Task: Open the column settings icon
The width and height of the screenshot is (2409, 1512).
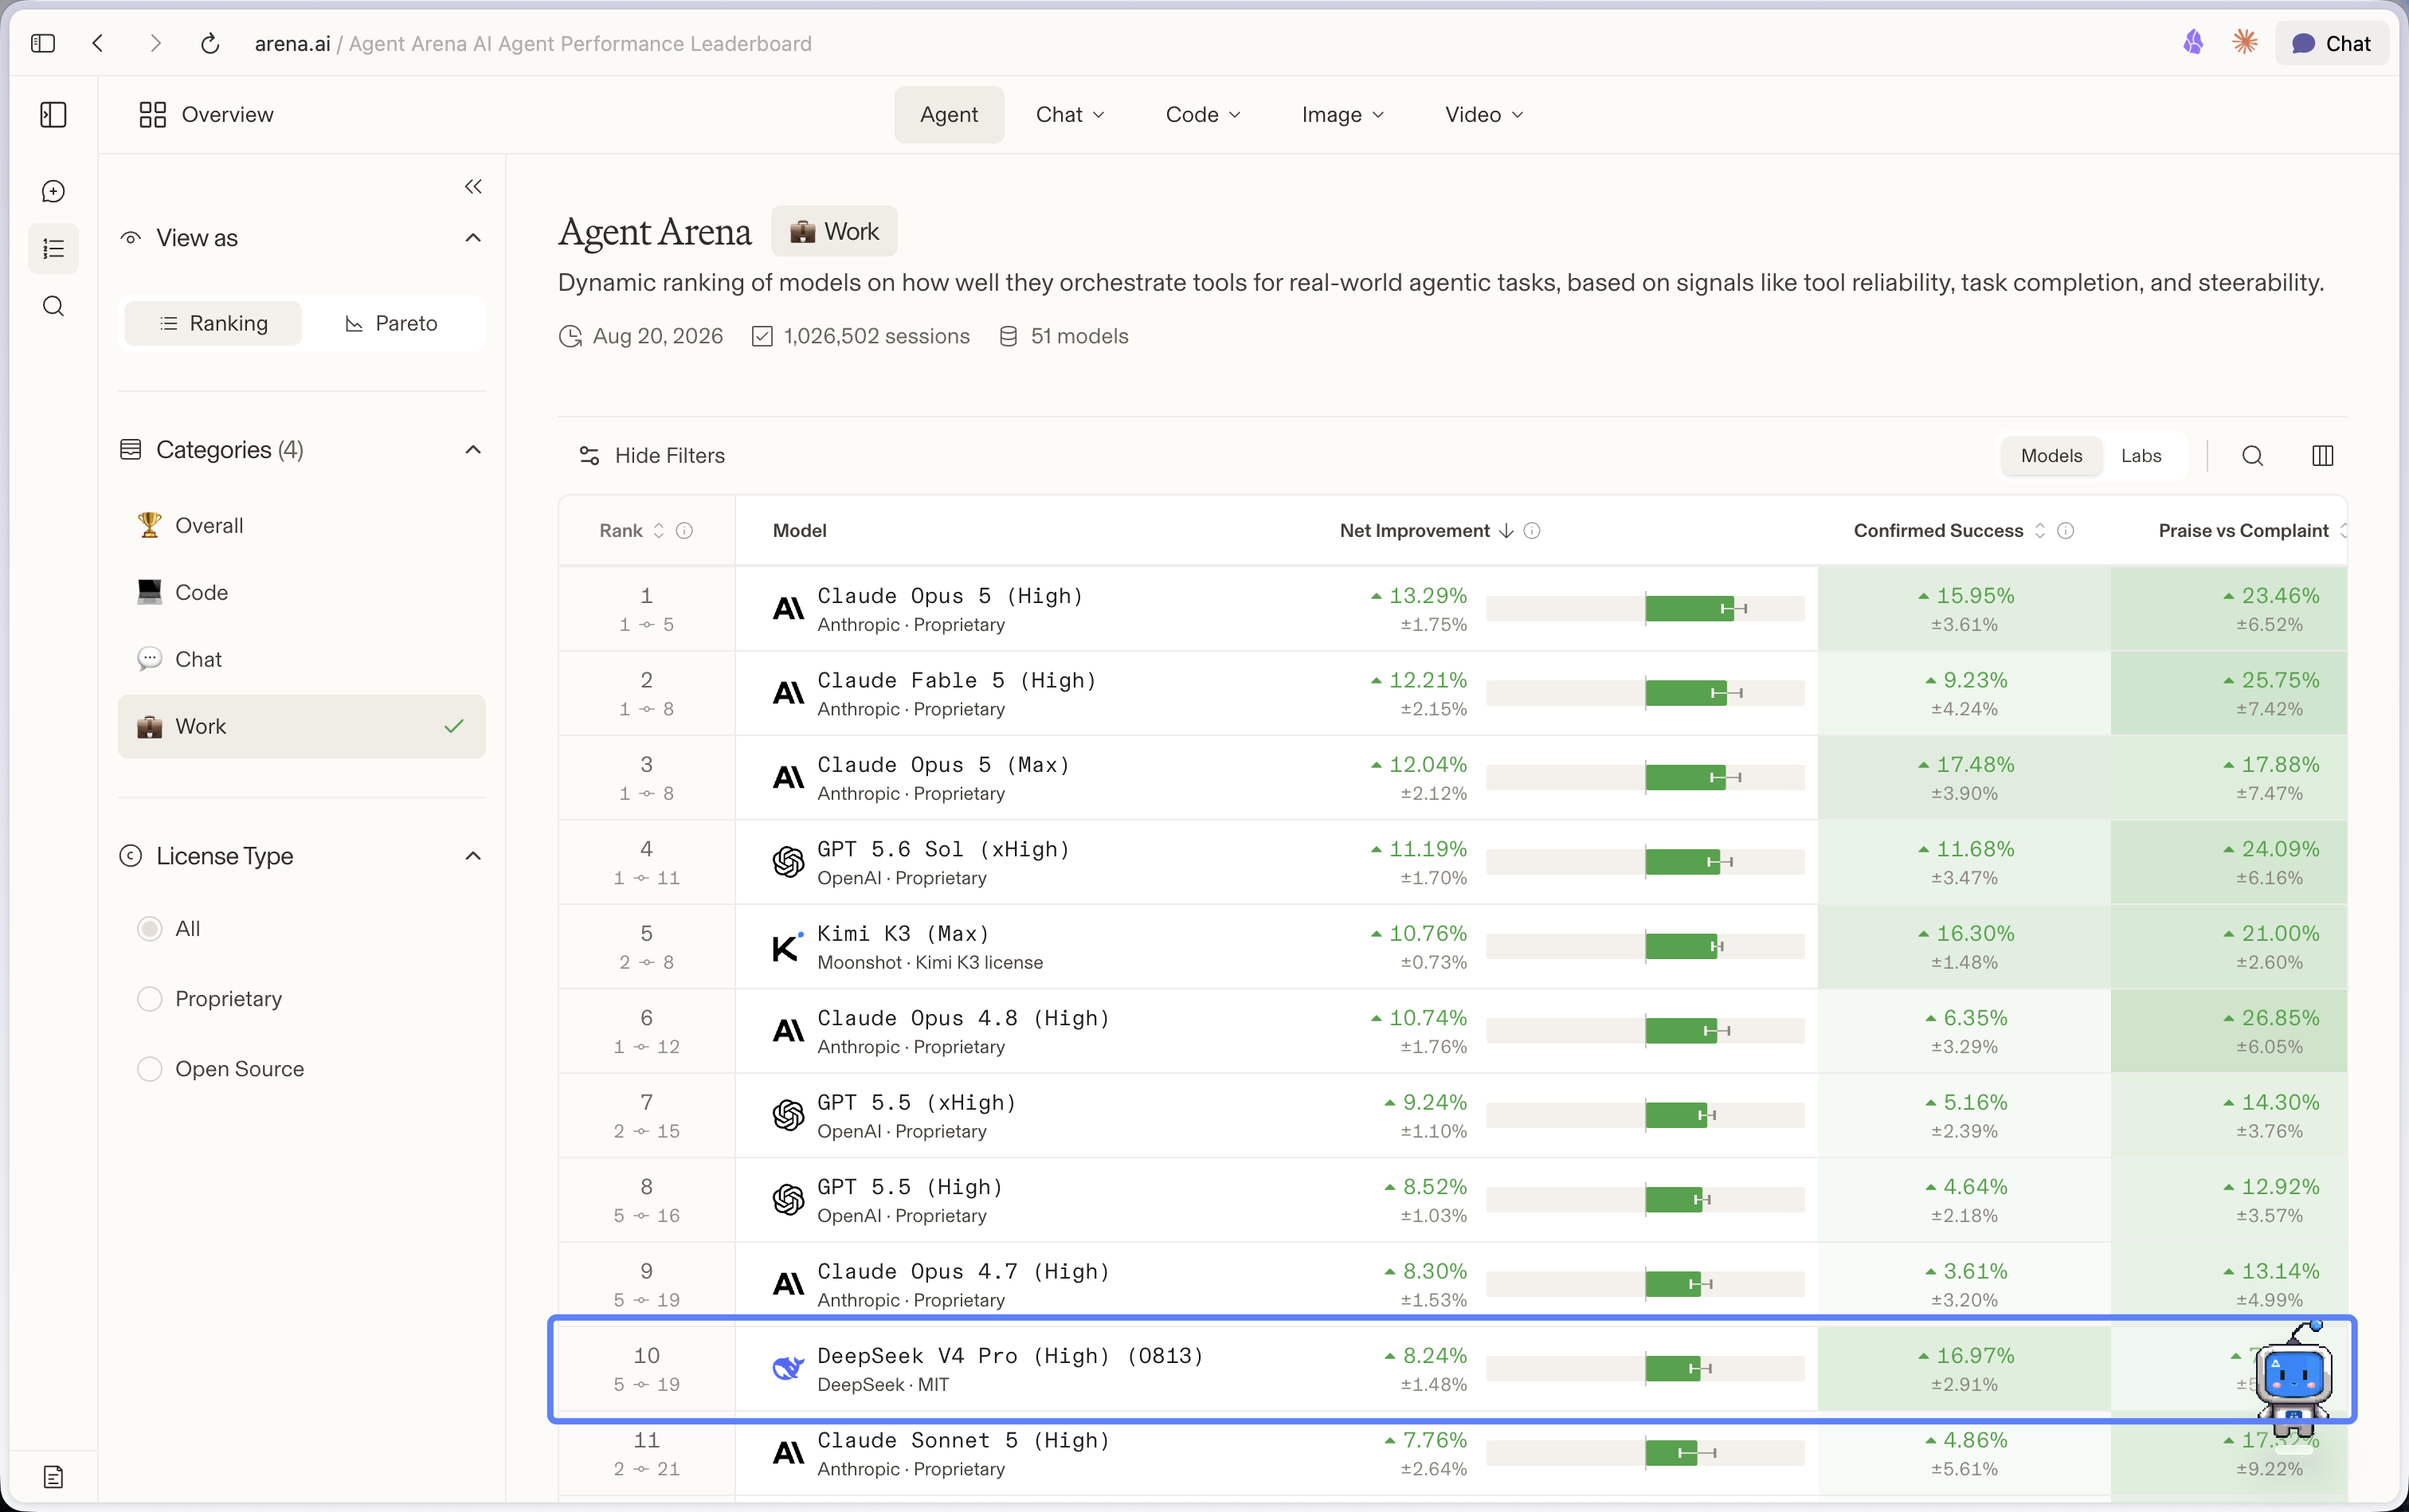Action: (2322, 456)
